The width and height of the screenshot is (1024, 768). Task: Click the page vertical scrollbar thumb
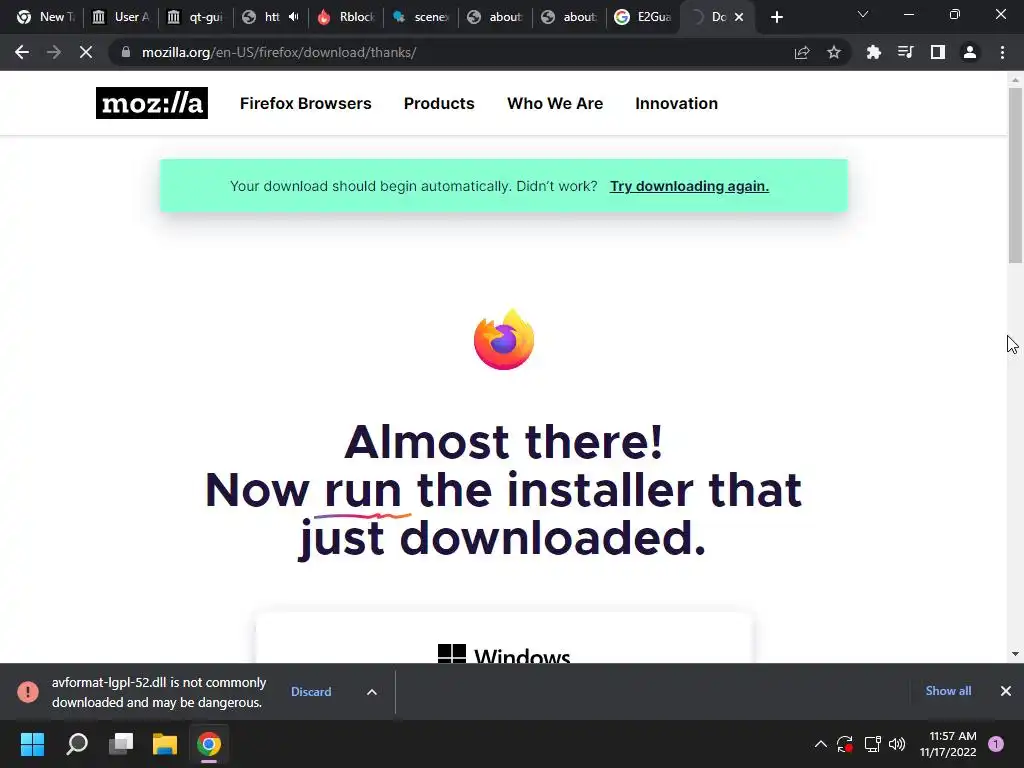pos(1015,174)
